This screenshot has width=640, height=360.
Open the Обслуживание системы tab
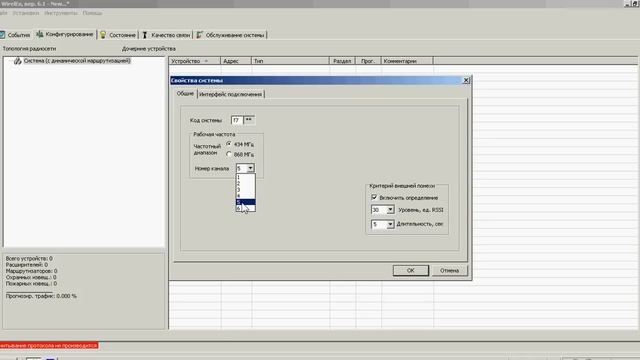(231, 35)
